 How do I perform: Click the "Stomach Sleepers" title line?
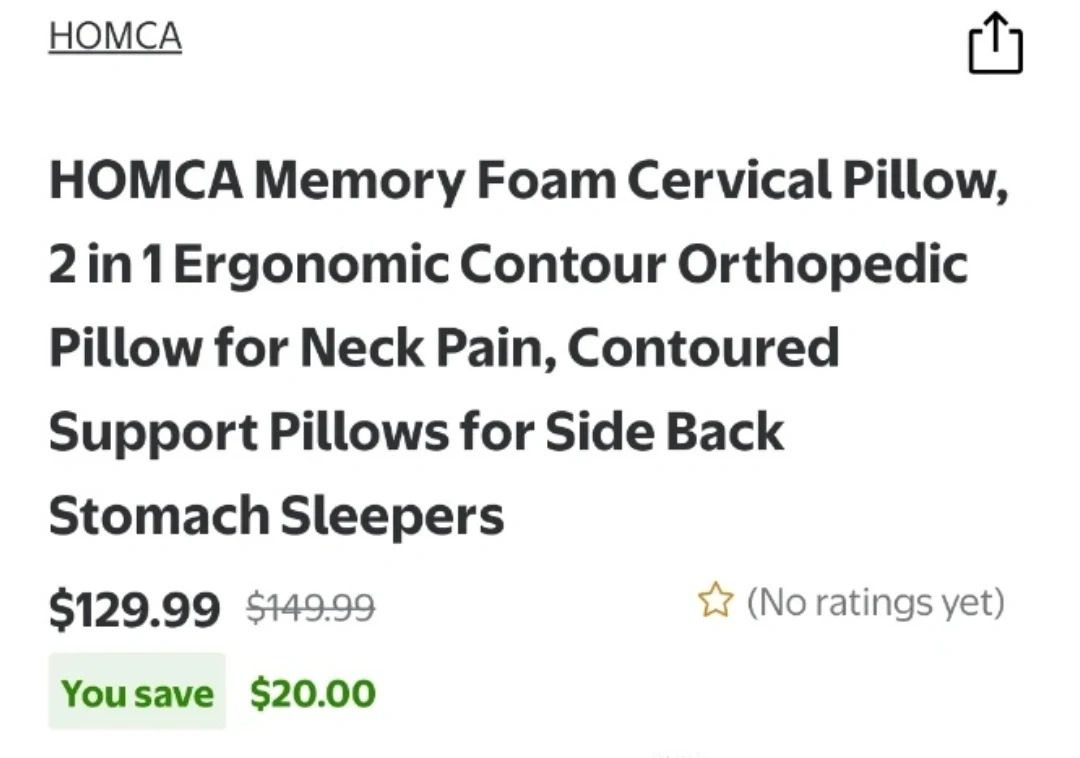click(276, 516)
